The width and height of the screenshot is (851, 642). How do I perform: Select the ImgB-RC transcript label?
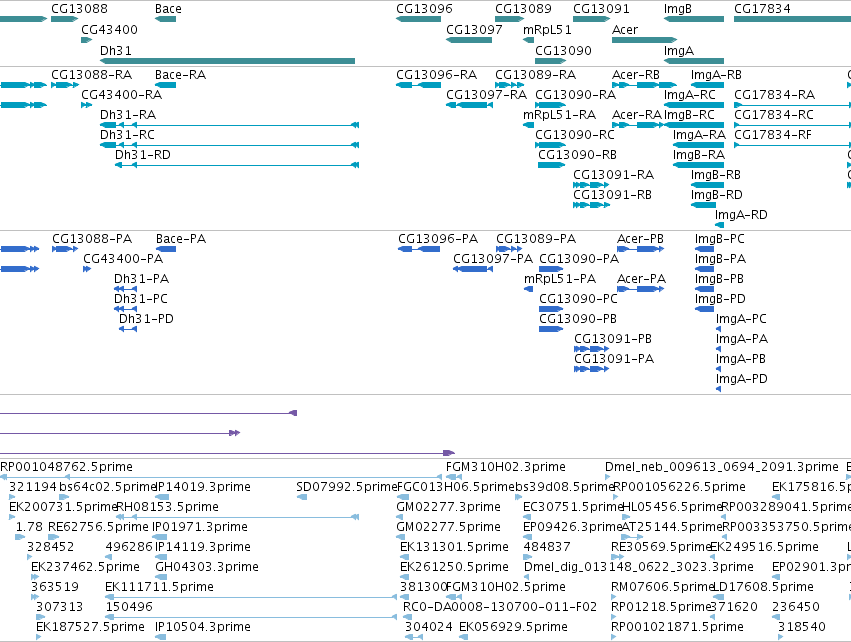(x=689, y=115)
